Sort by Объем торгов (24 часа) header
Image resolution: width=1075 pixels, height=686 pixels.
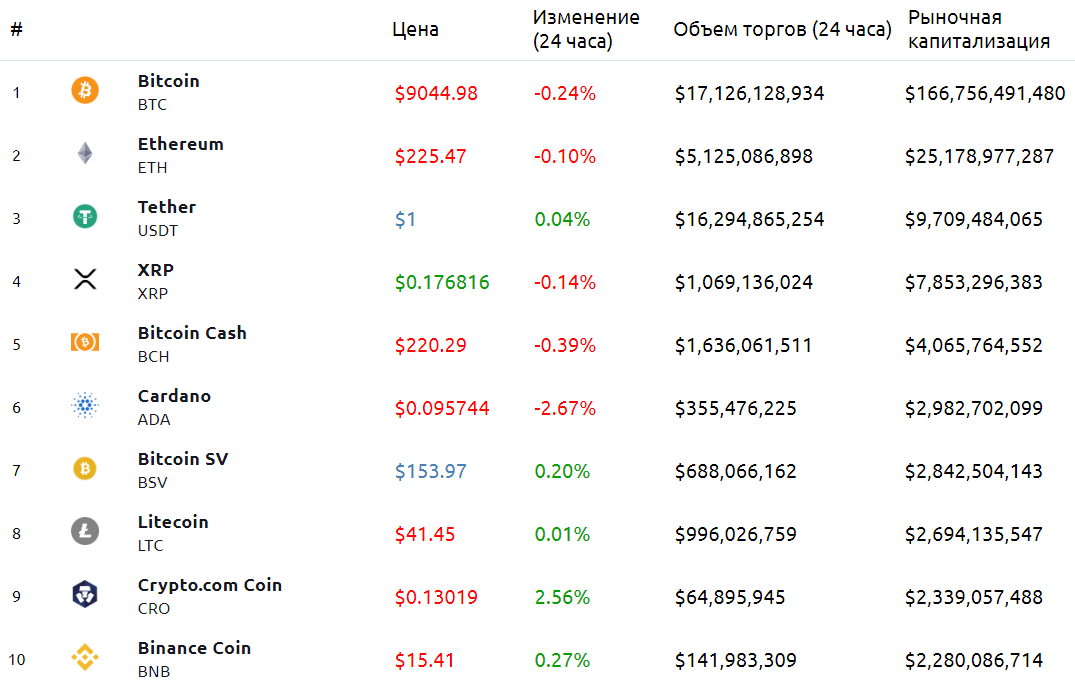pos(782,30)
